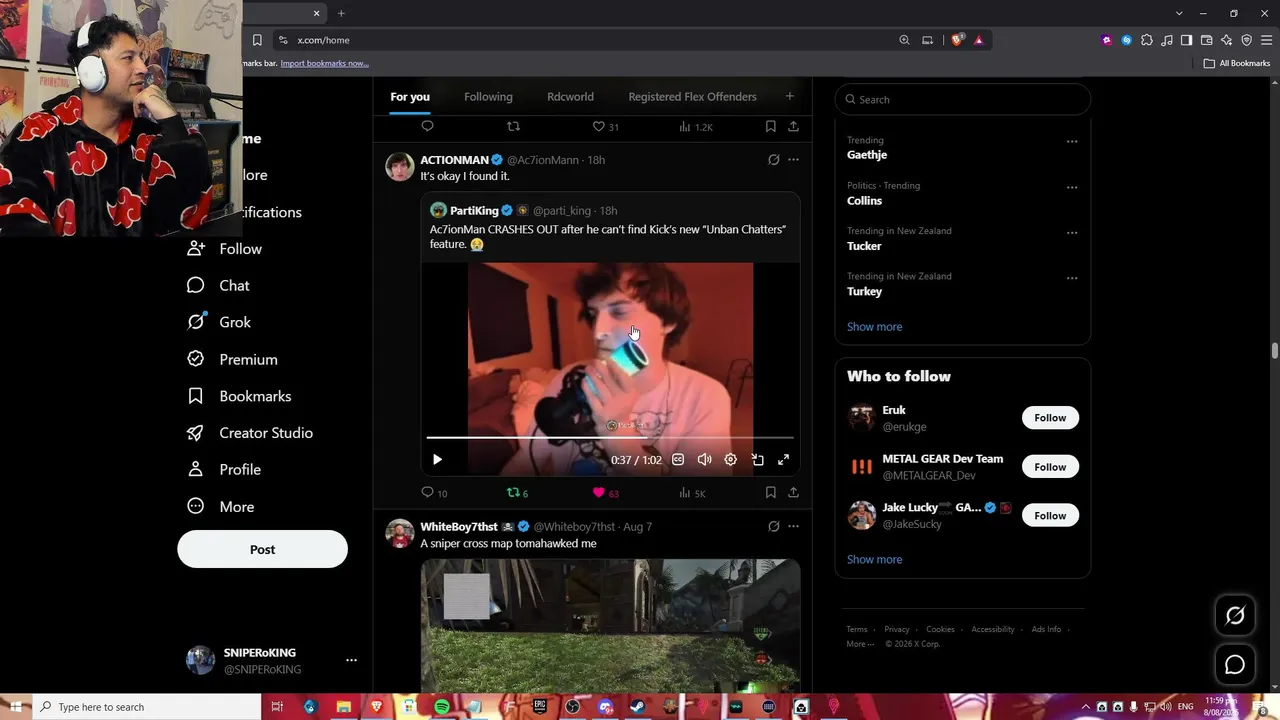Open options for the Tucker trend
Viewport: 1280px width, 720px height.
[1072, 233]
